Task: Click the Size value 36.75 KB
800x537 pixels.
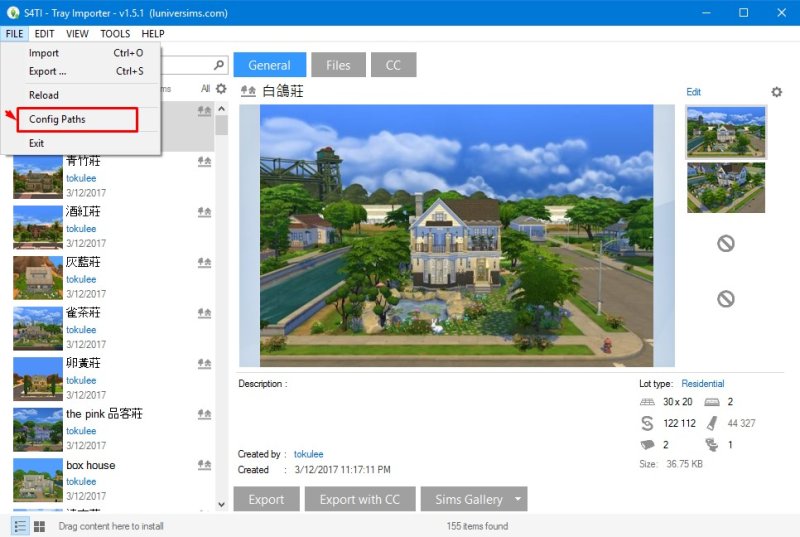Action: (684, 464)
